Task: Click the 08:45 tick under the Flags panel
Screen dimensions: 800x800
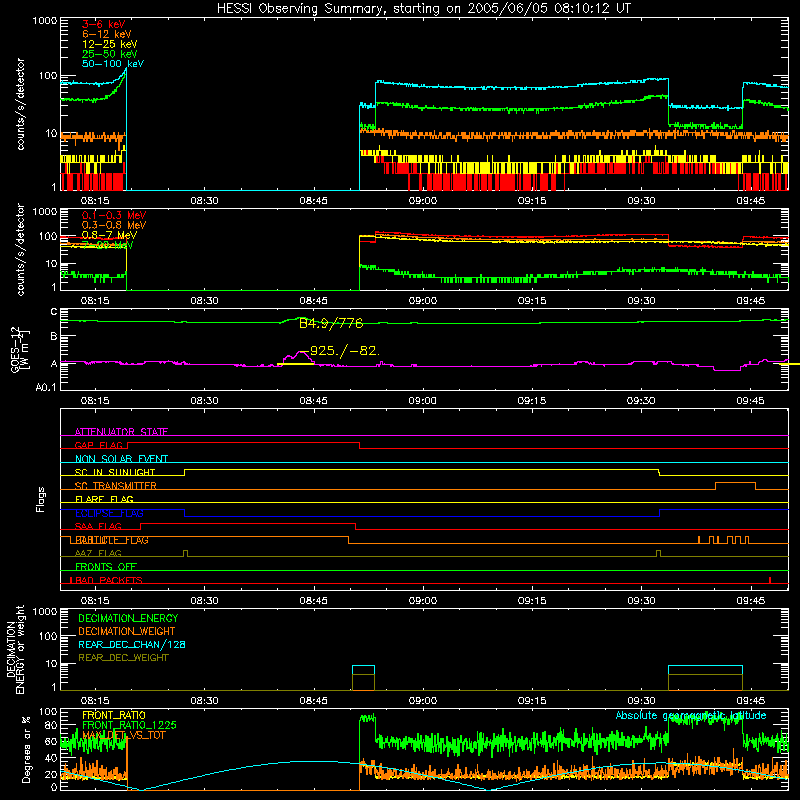Action: coord(313,601)
